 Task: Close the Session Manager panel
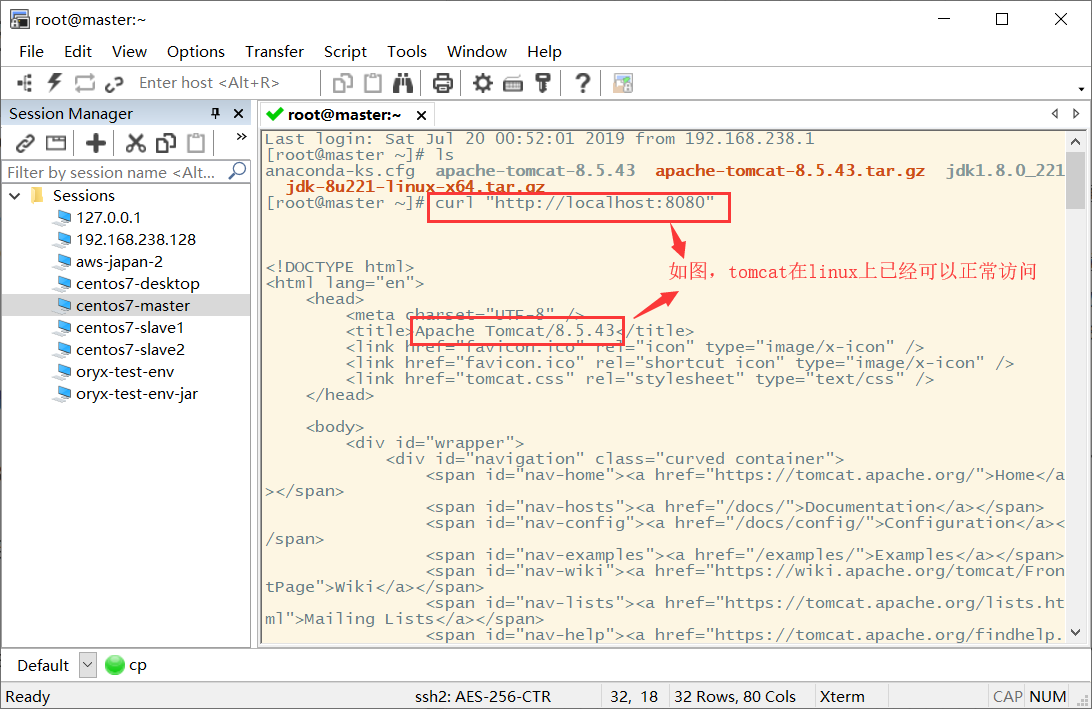coord(238,114)
